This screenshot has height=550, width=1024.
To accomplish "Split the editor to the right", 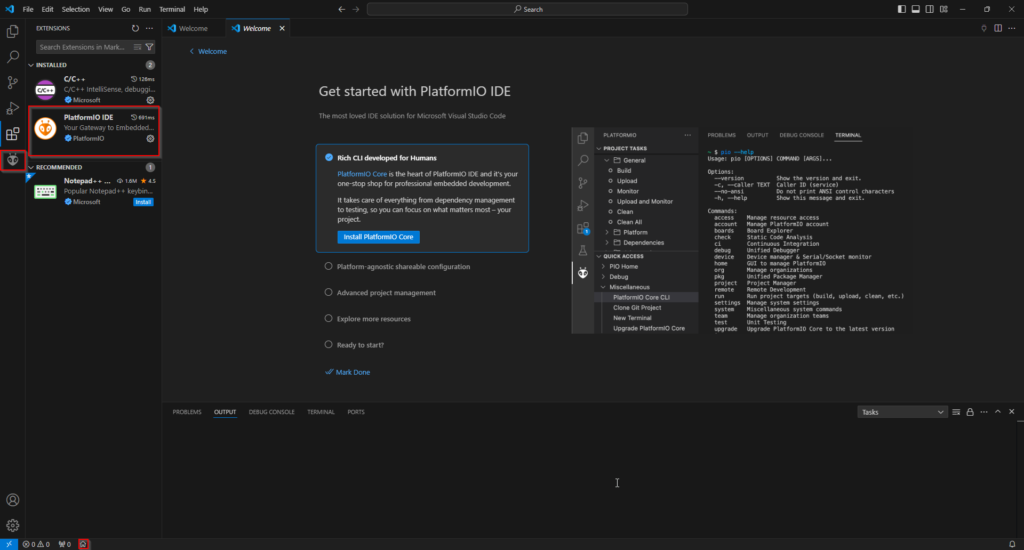I will tap(998, 28).
